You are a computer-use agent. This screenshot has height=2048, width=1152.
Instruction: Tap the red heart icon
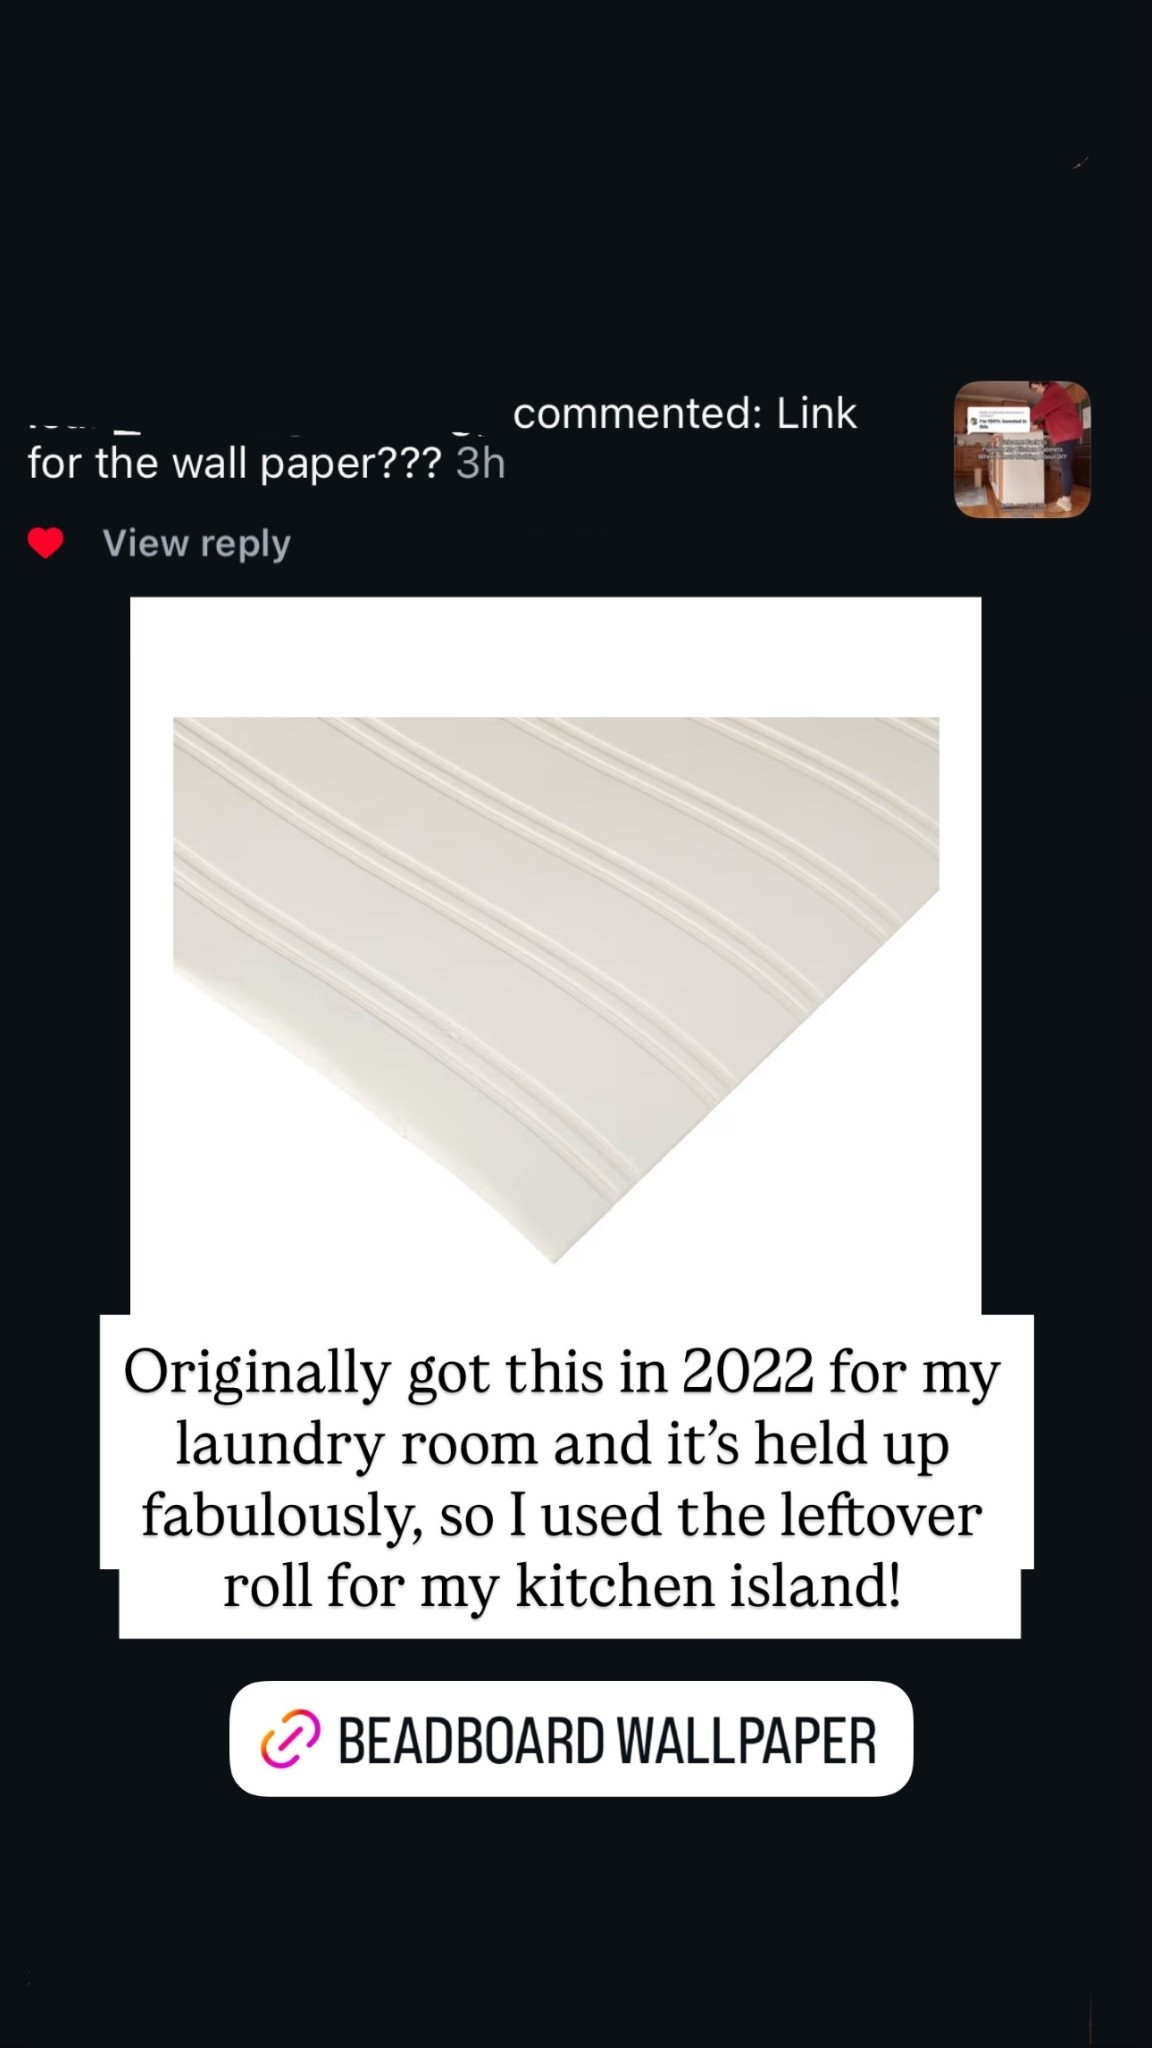tap(45, 544)
